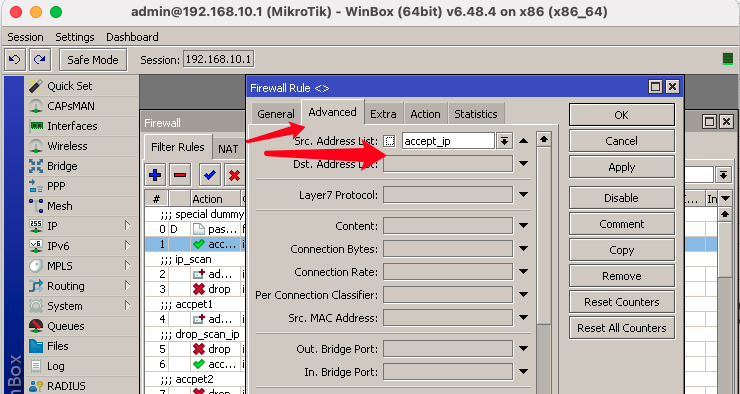Image resolution: width=740 pixels, height=394 pixels.
Task: Switch to the General tab
Action: (276, 114)
